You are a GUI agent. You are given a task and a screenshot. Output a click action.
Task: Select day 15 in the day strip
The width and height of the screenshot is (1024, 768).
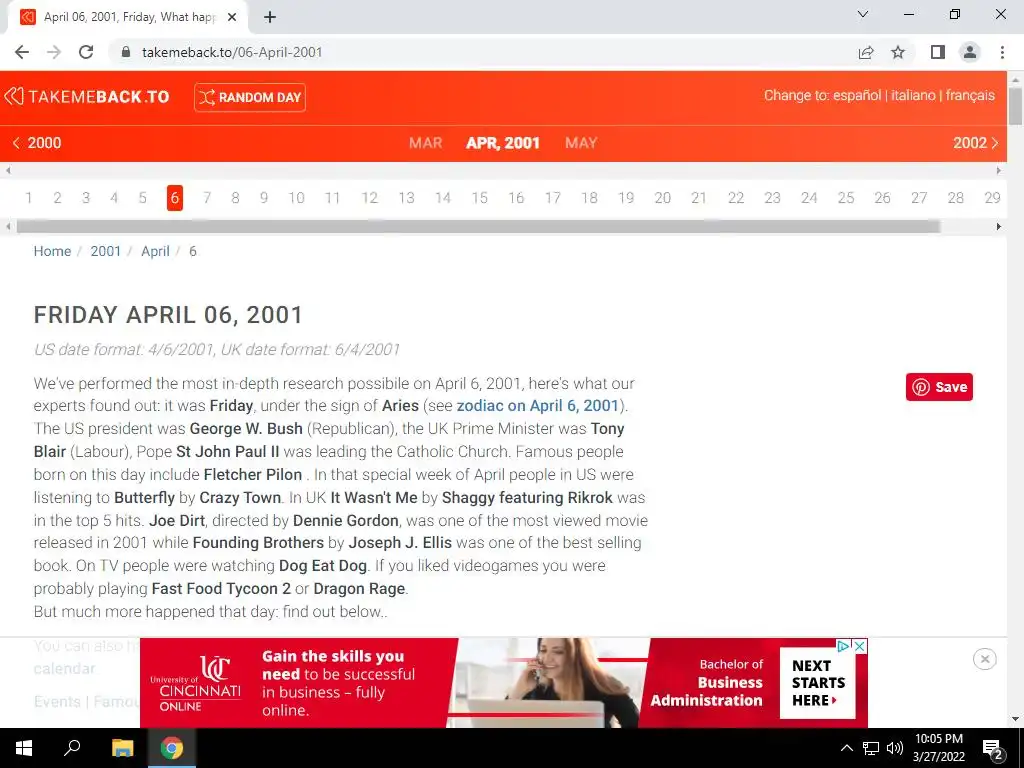coord(480,198)
